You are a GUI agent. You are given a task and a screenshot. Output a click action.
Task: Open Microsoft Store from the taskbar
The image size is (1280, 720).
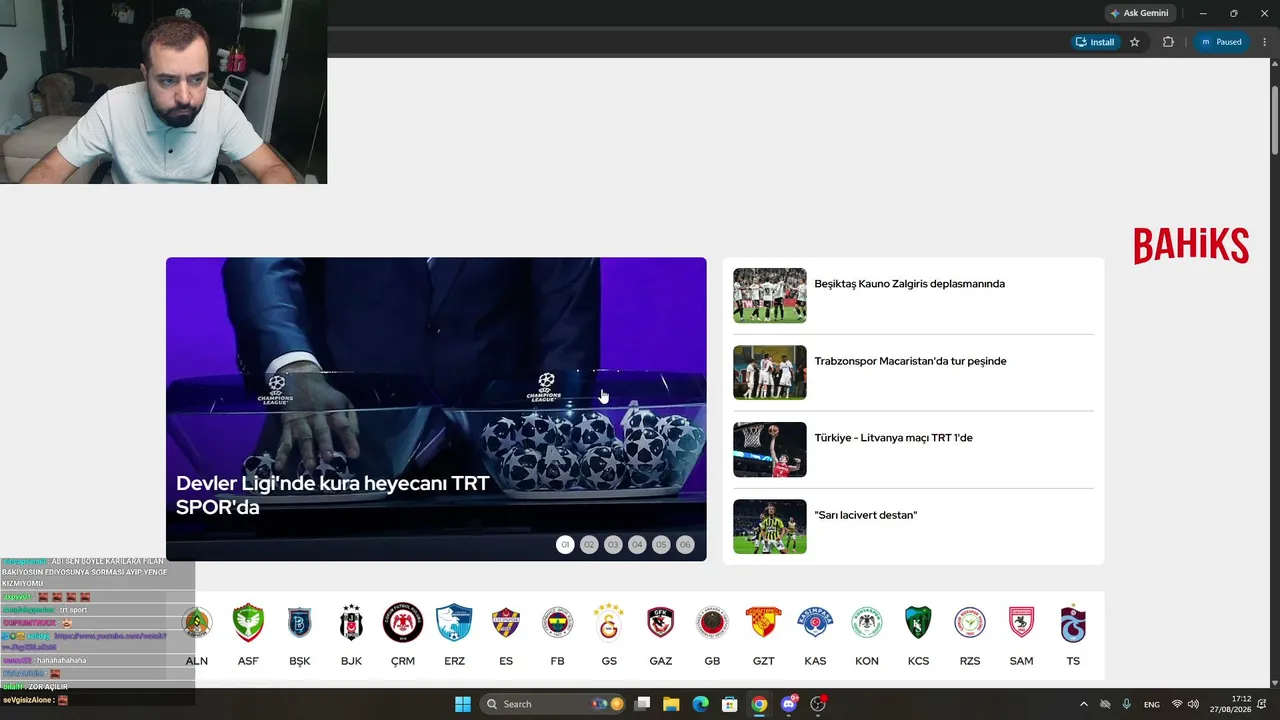pyautogui.click(x=730, y=704)
